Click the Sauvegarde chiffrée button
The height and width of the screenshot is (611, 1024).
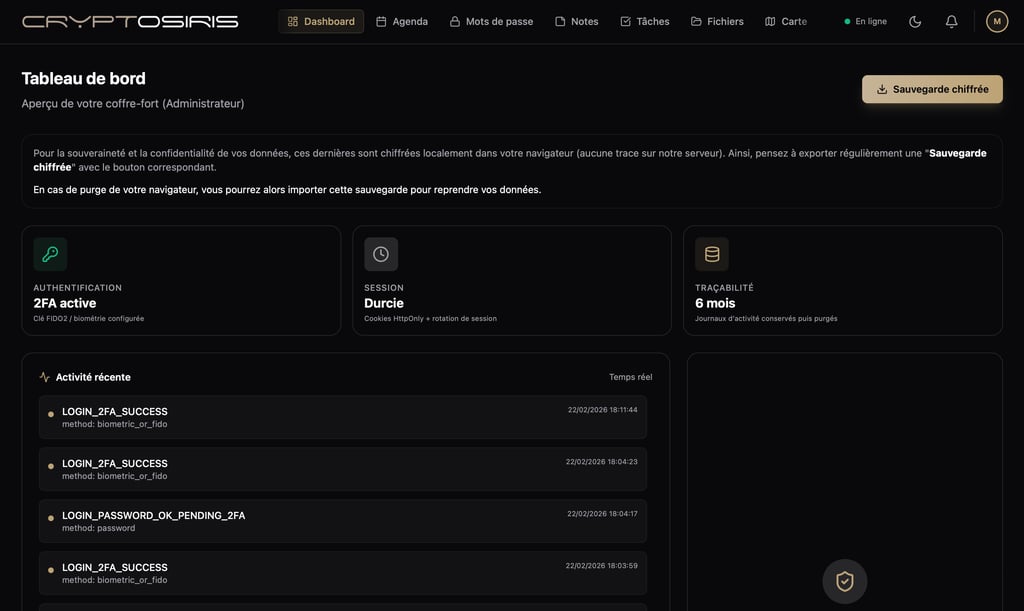tap(932, 89)
